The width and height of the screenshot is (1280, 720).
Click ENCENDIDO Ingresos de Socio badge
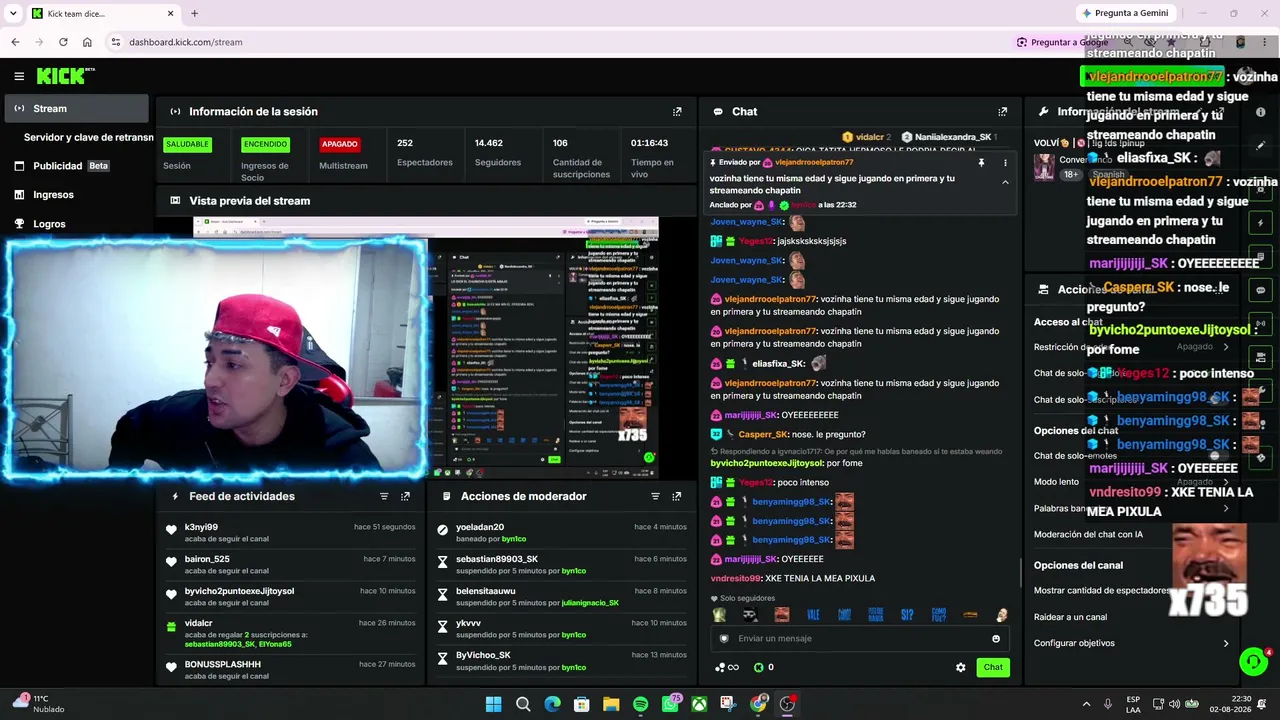(265, 144)
